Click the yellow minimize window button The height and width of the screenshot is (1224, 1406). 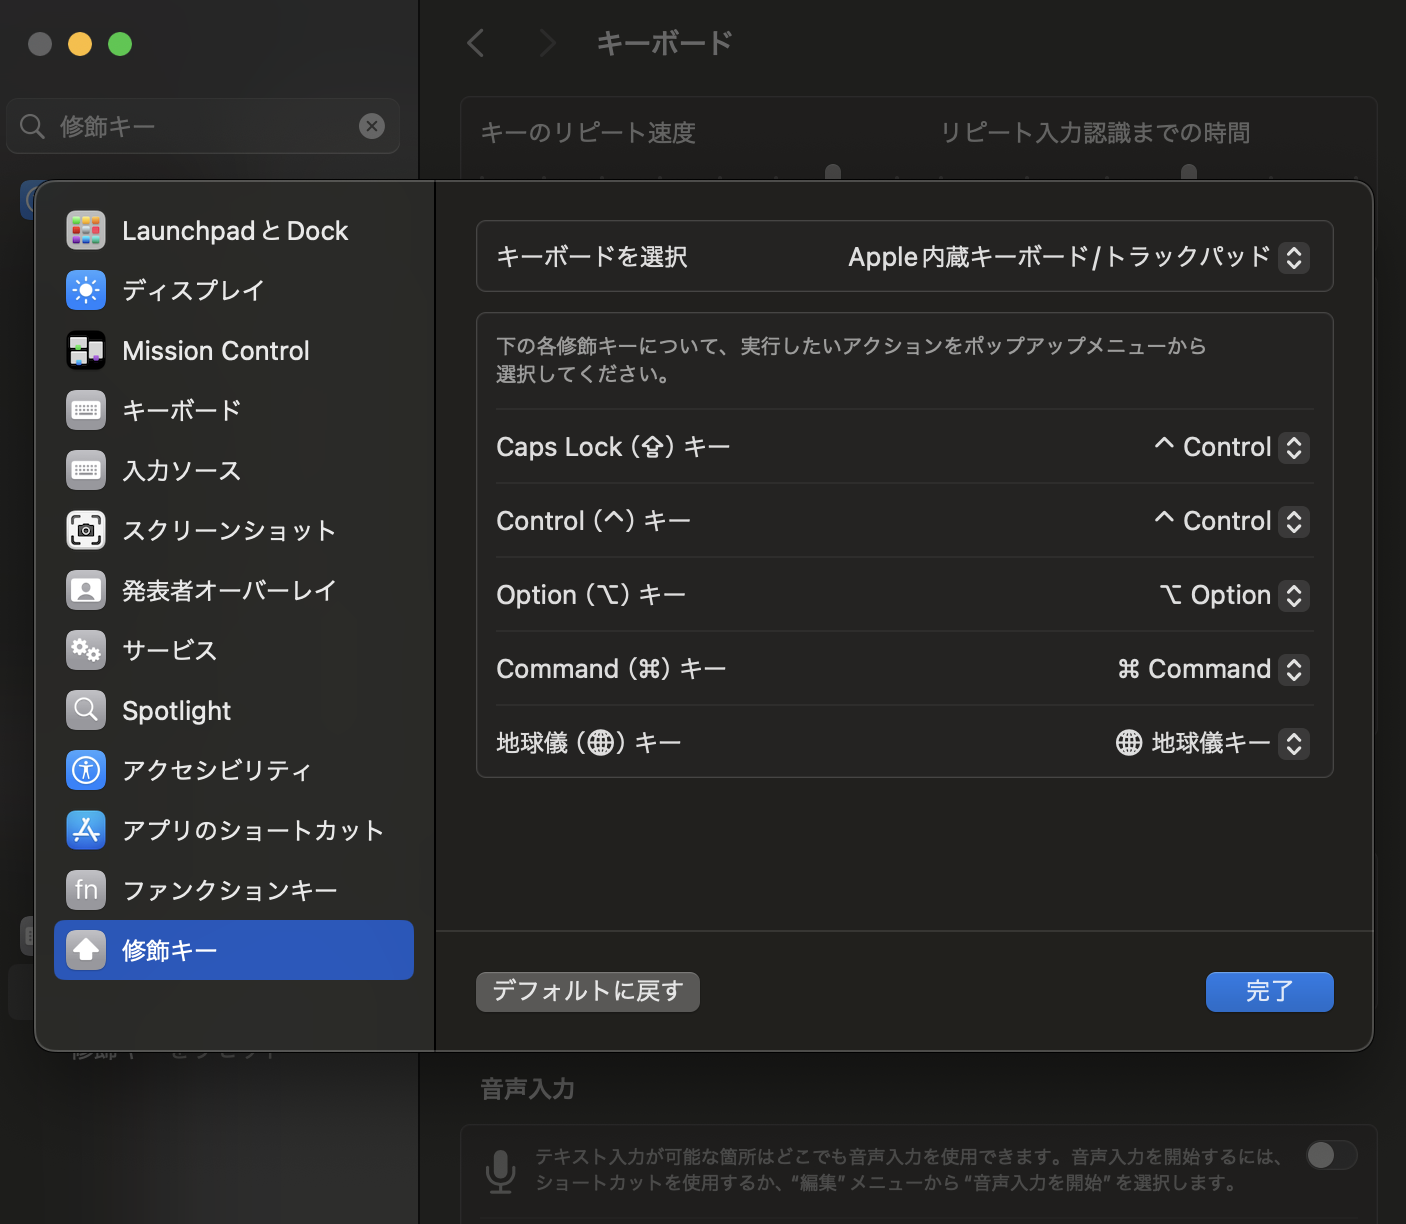(x=80, y=44)
